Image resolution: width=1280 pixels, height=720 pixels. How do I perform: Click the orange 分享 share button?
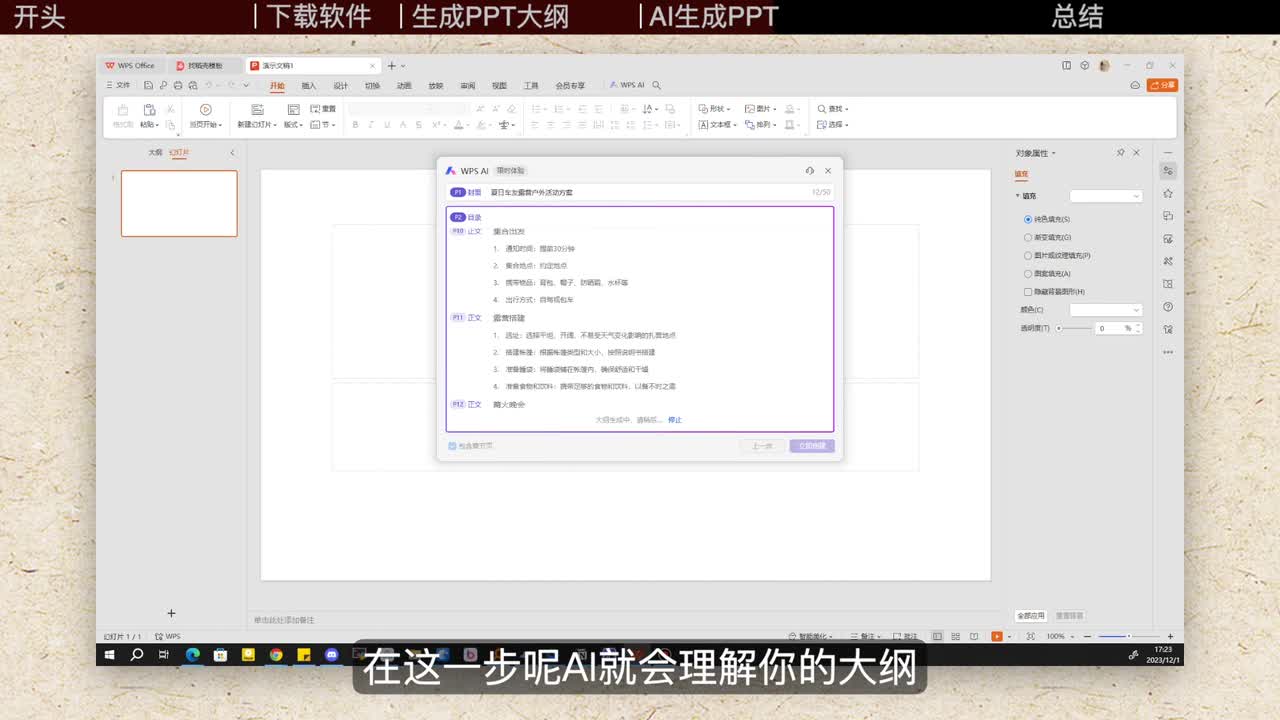click(x=1162, y=86)
